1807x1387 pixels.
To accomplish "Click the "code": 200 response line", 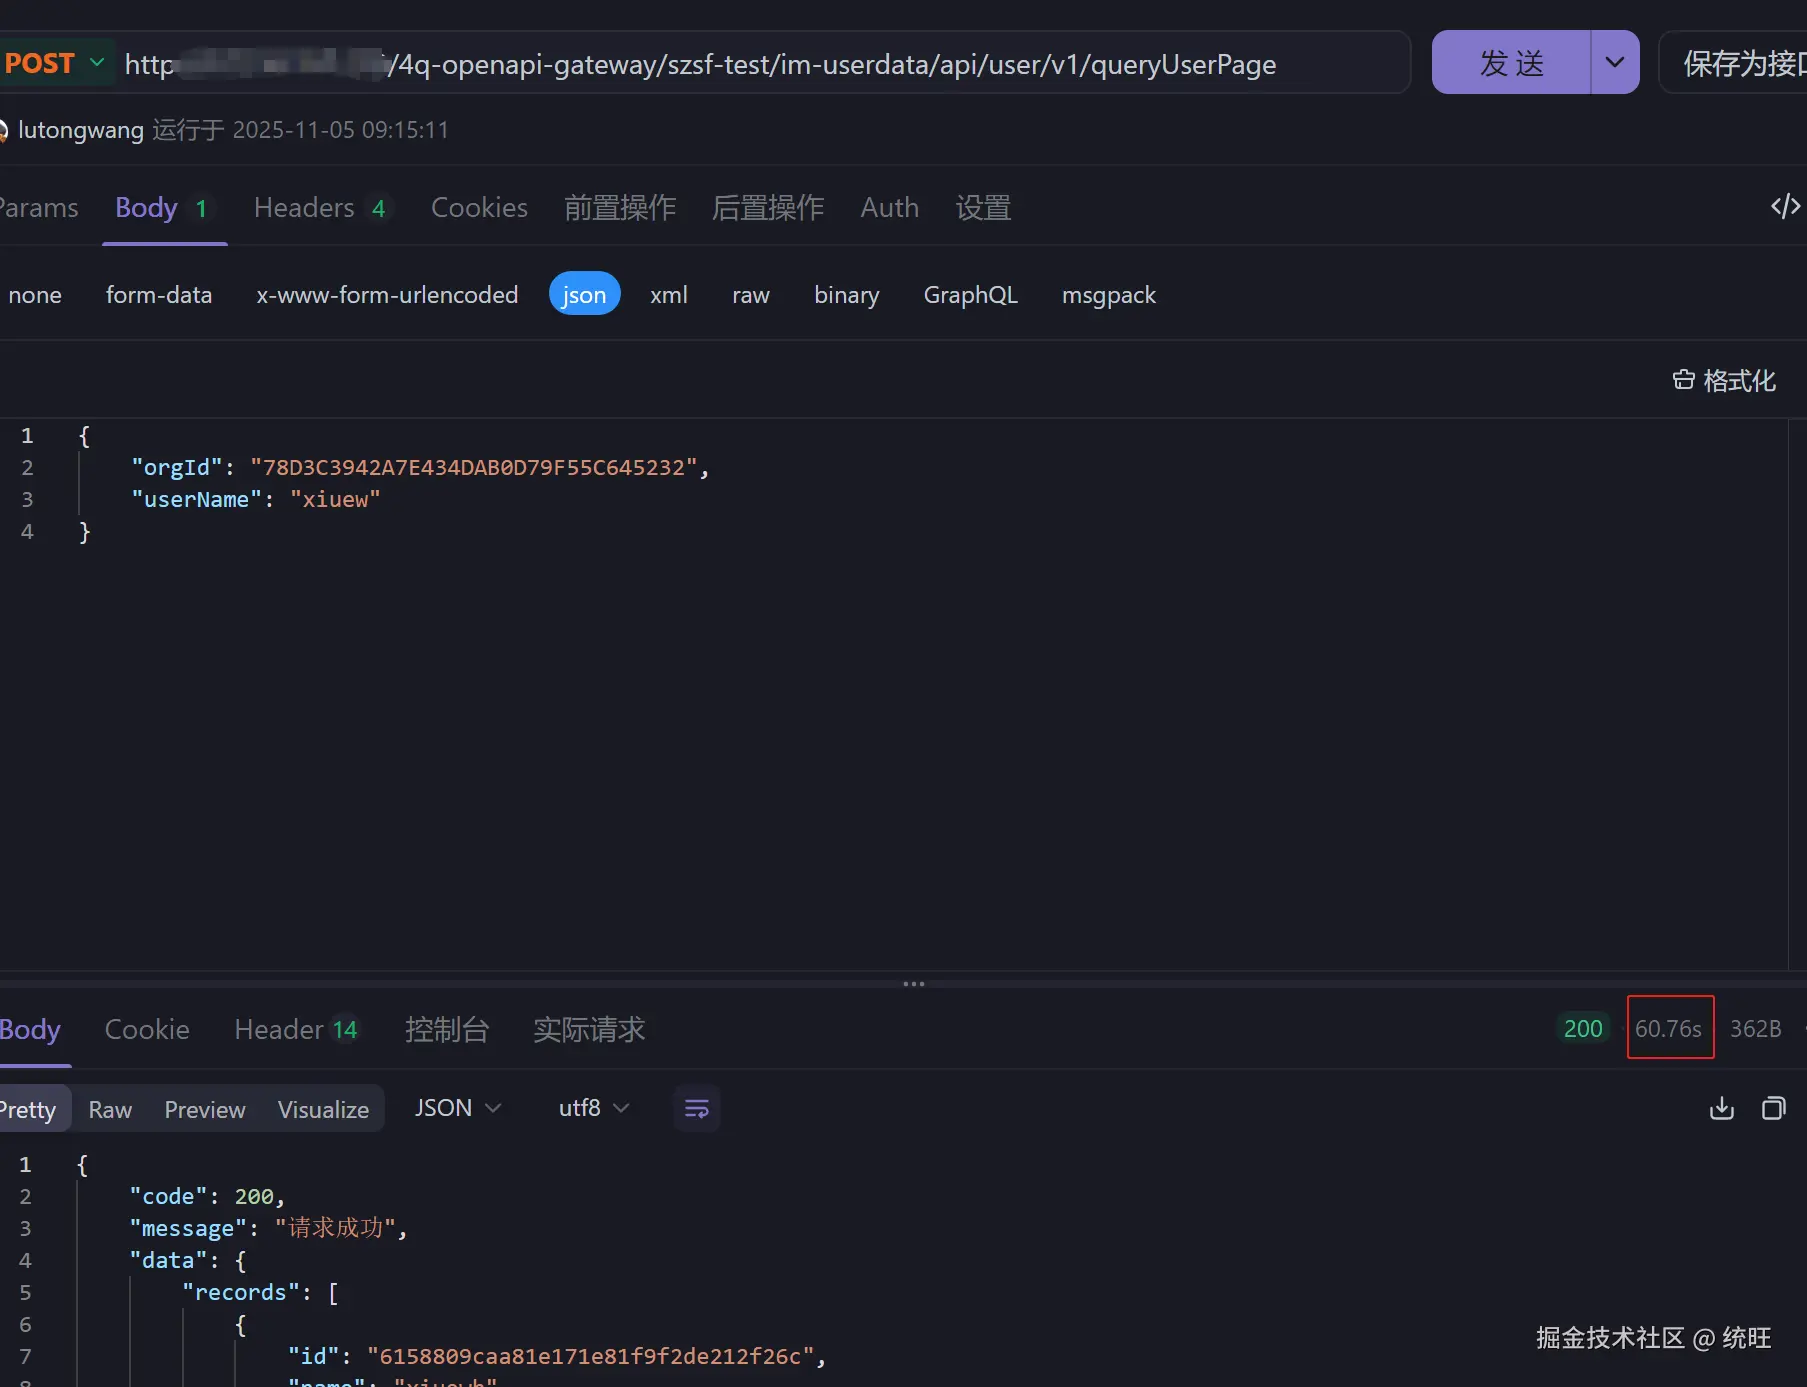I will 207,1196.
